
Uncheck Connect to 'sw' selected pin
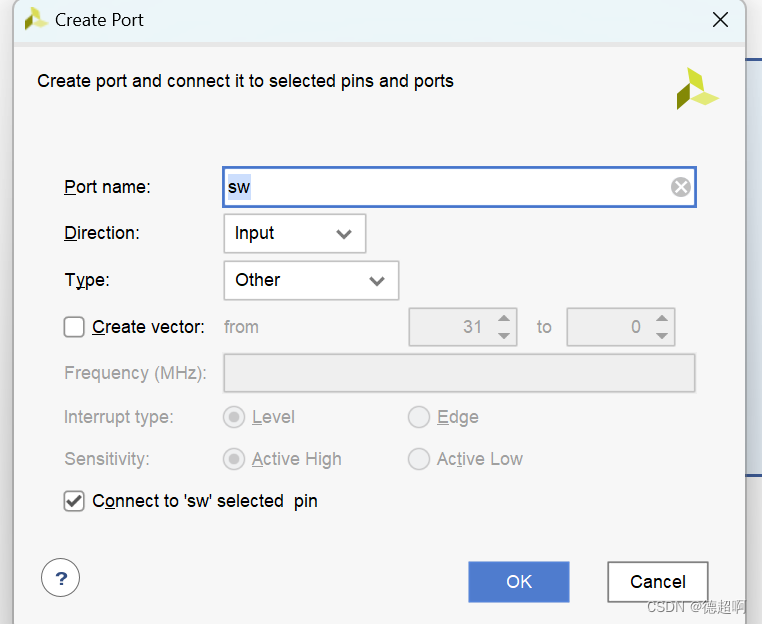[74, 501]
